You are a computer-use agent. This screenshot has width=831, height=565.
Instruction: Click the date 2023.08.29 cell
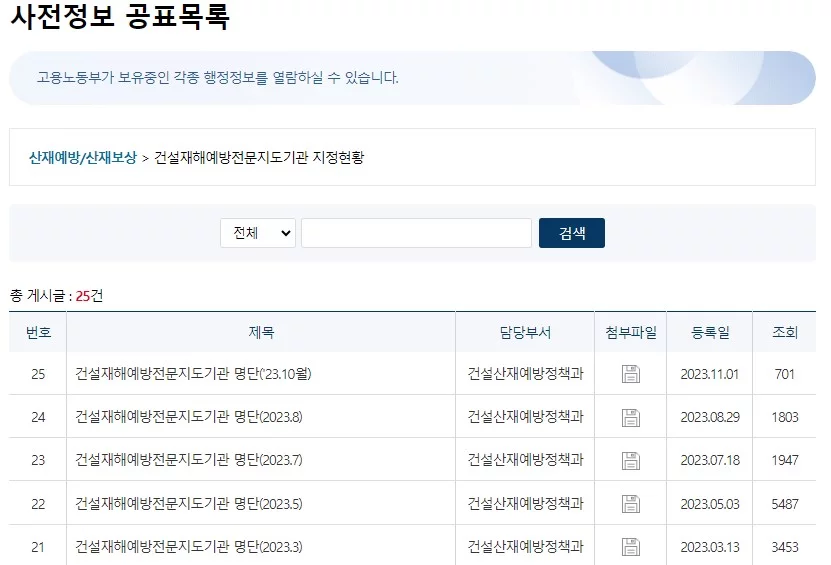(x=710, y=417)
